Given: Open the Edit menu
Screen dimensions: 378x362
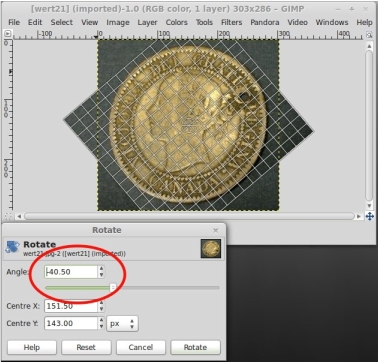Looking at the screenshot, I should coord(35,22).
